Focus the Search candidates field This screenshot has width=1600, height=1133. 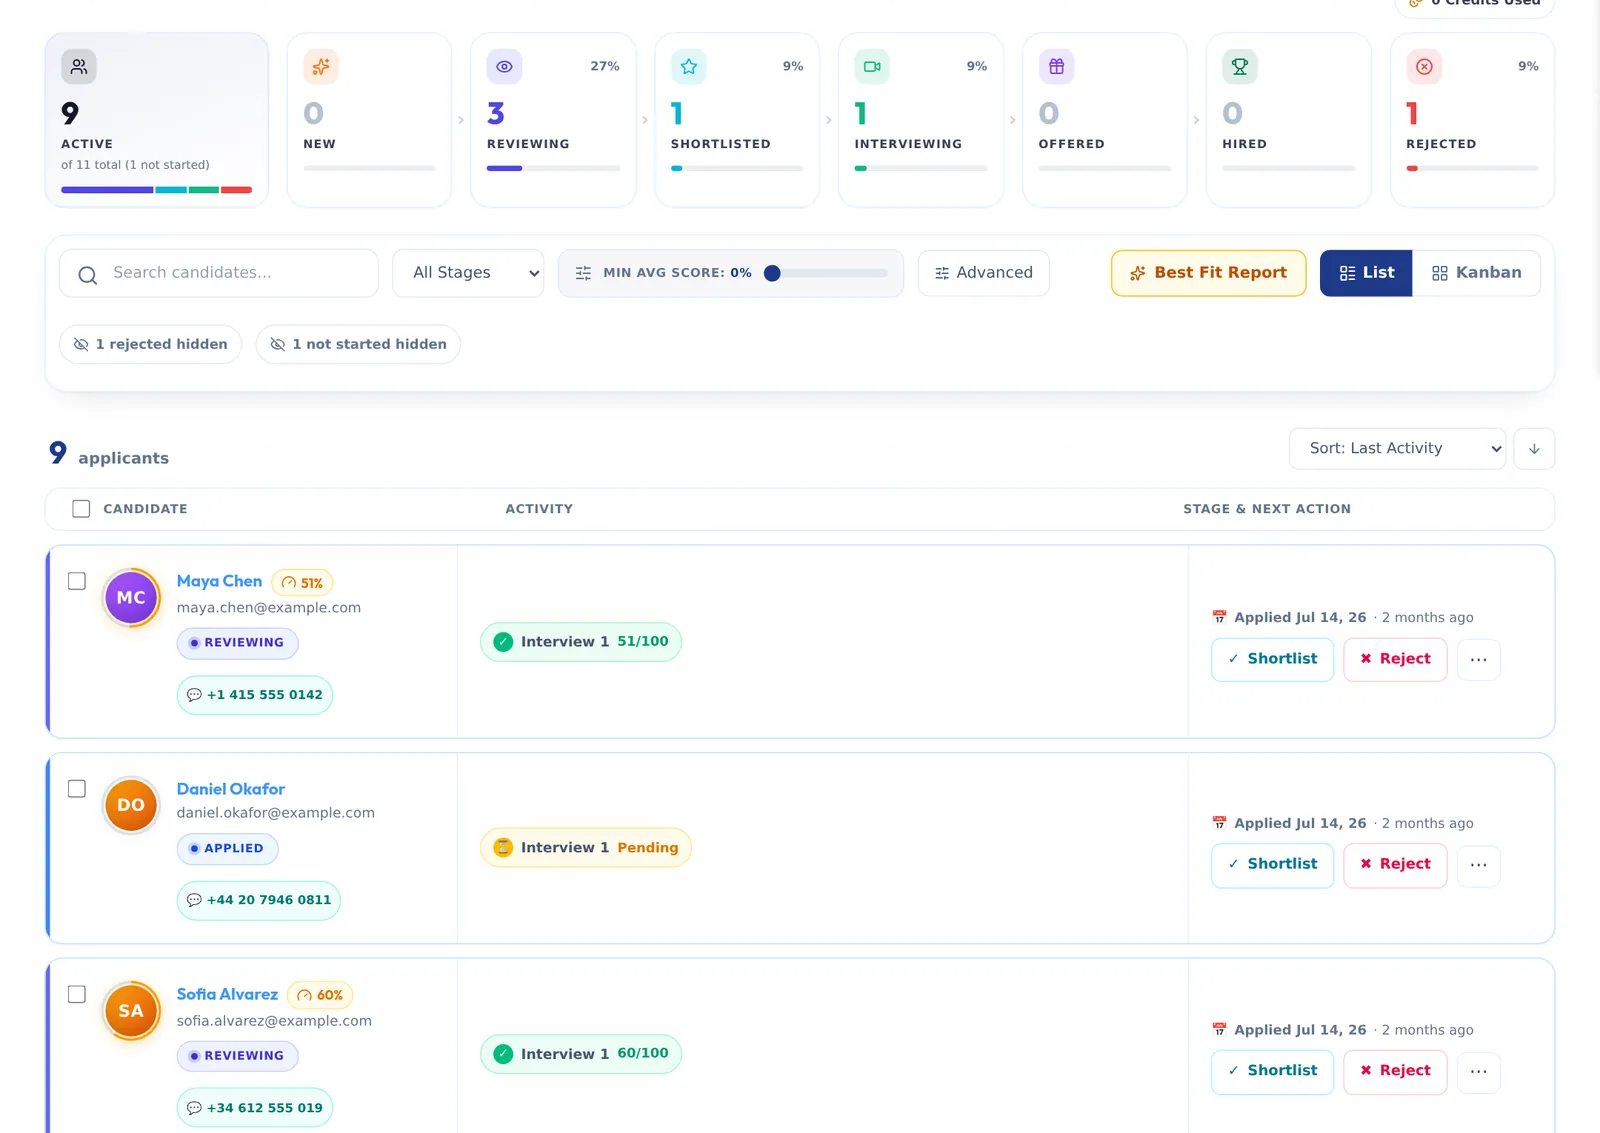(x=219, y=273)
